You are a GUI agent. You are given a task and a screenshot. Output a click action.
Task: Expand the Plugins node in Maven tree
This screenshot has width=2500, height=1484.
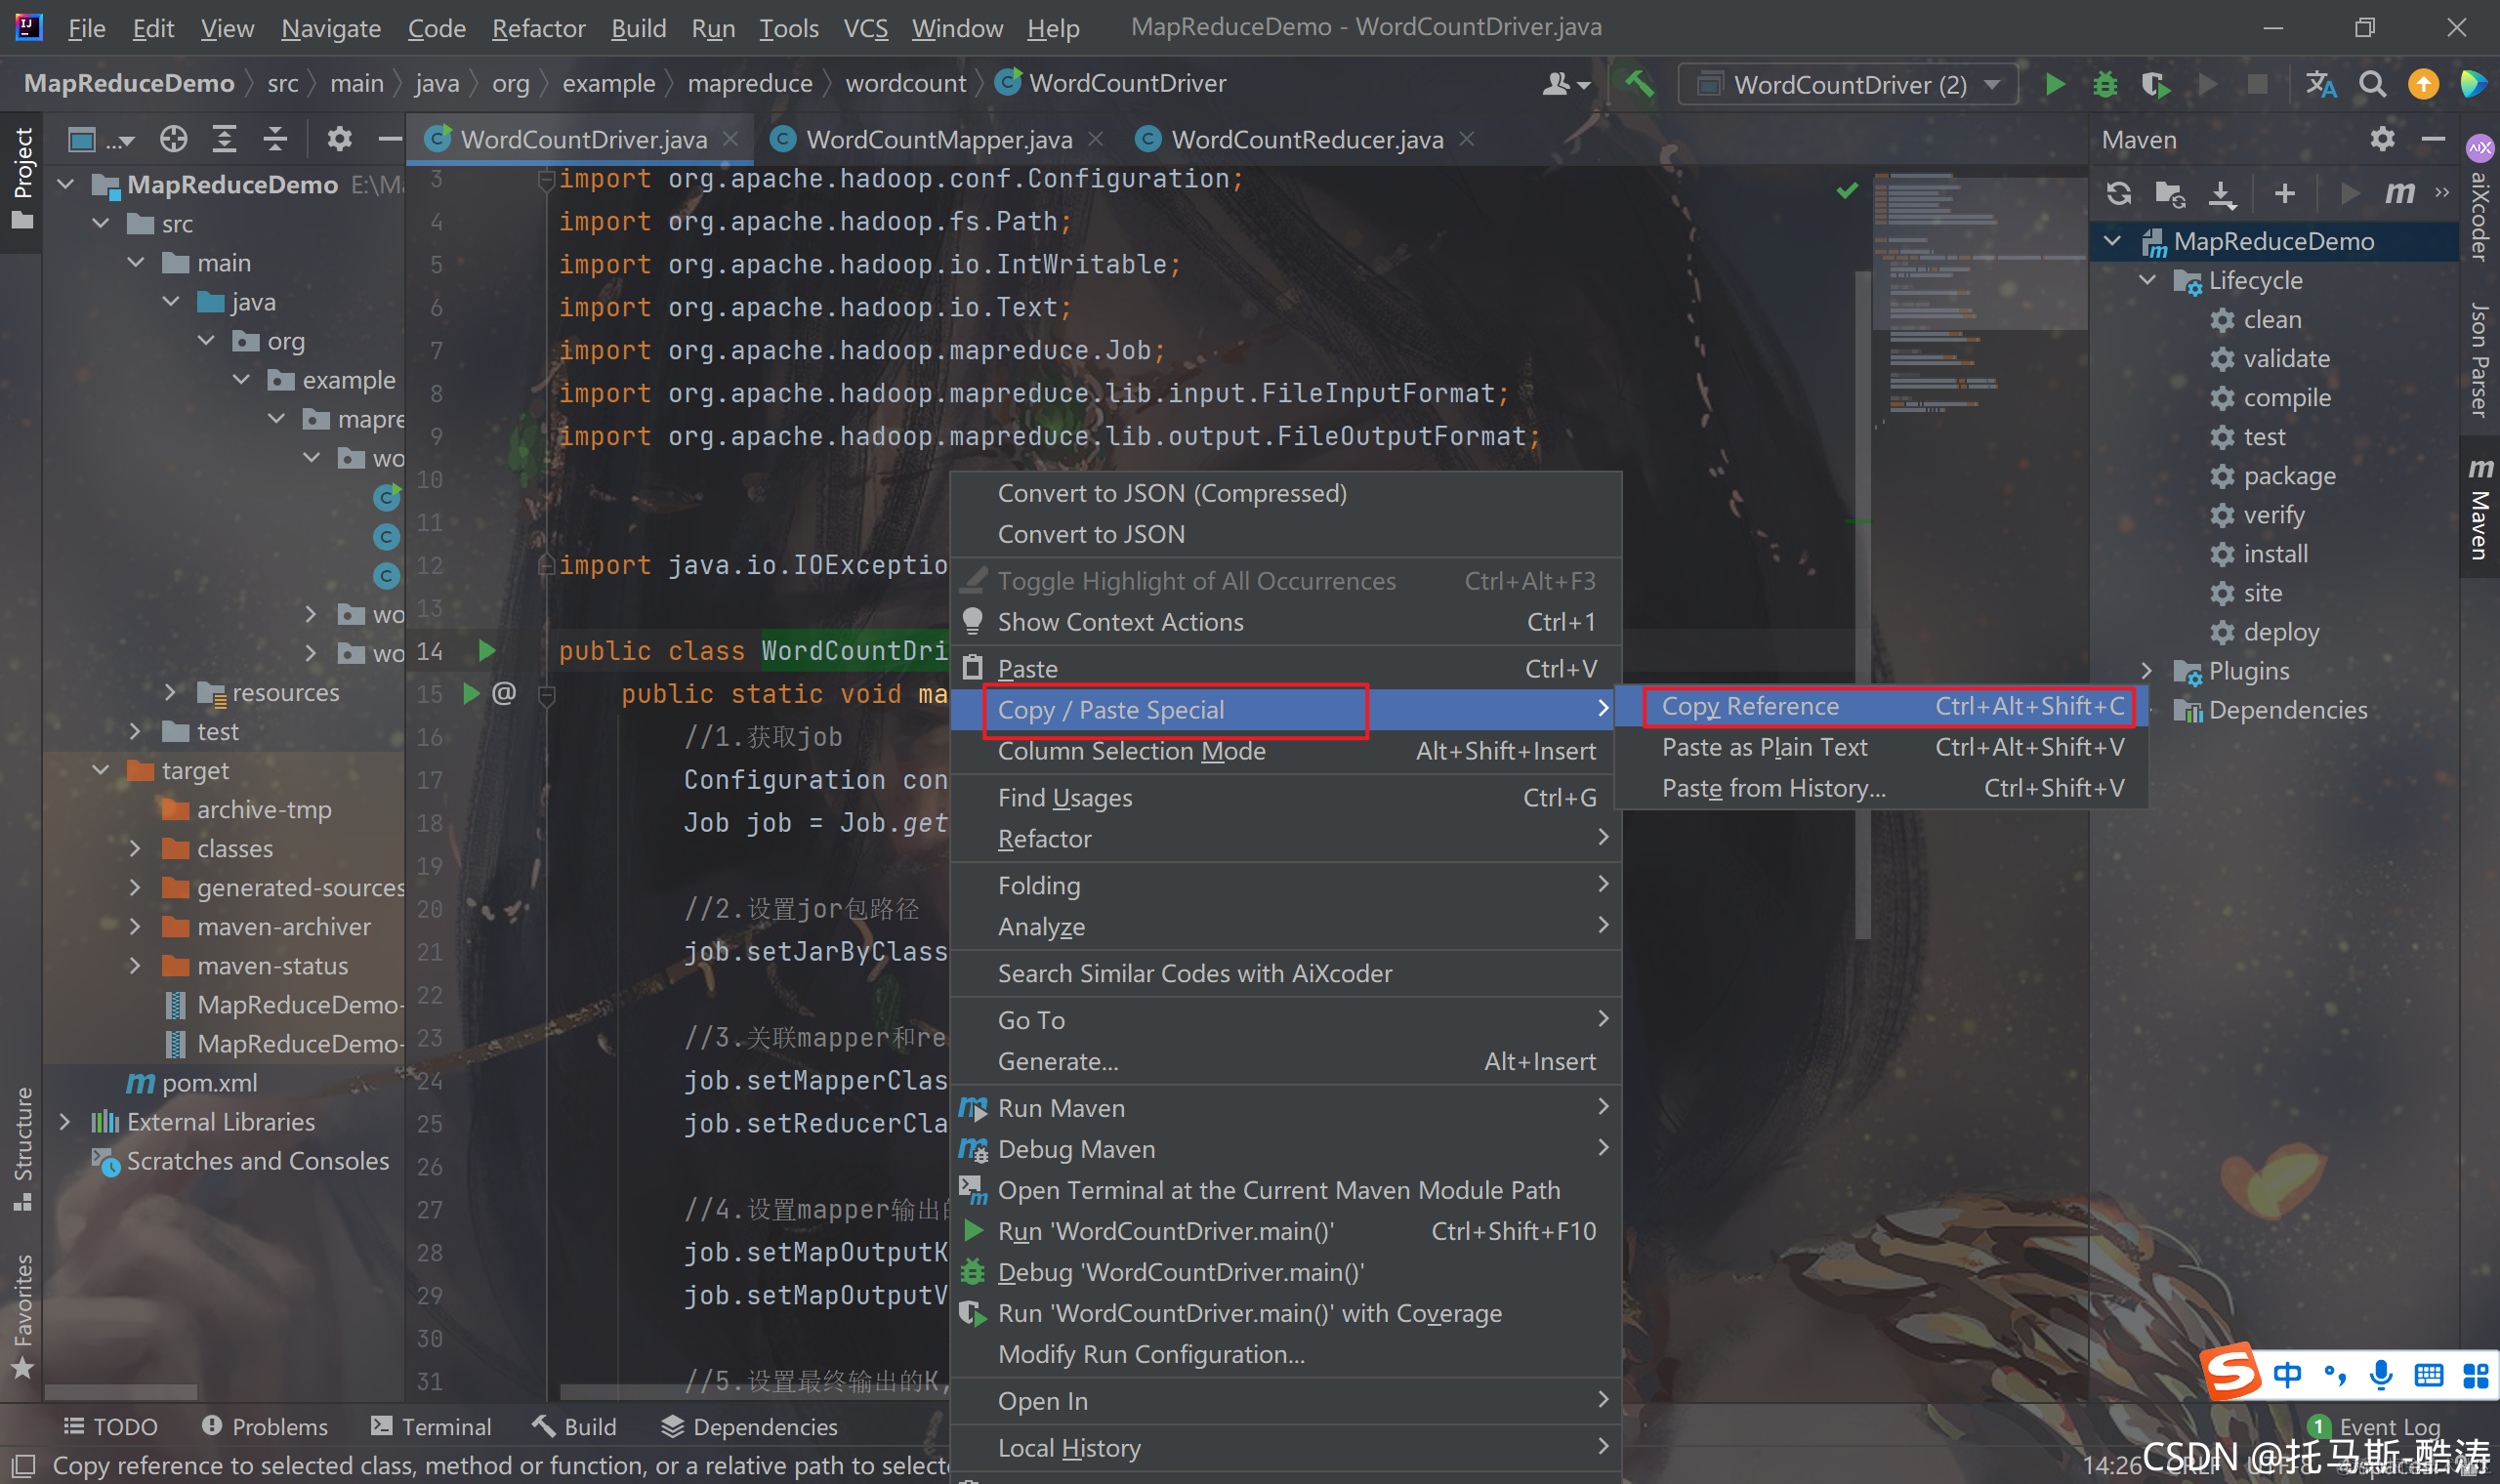click(2146, 671)
